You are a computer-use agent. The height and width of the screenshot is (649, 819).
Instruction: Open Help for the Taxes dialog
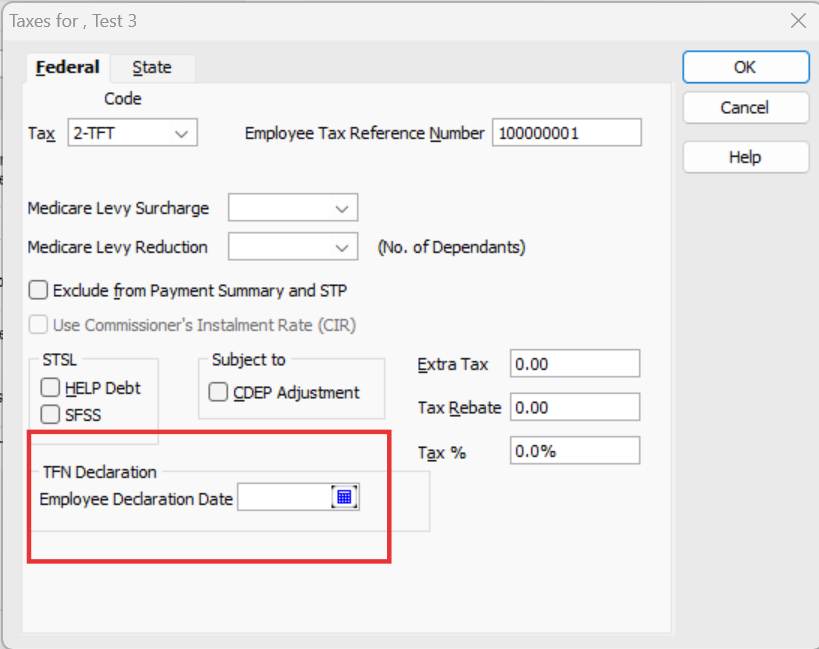(x=746, y=157)
